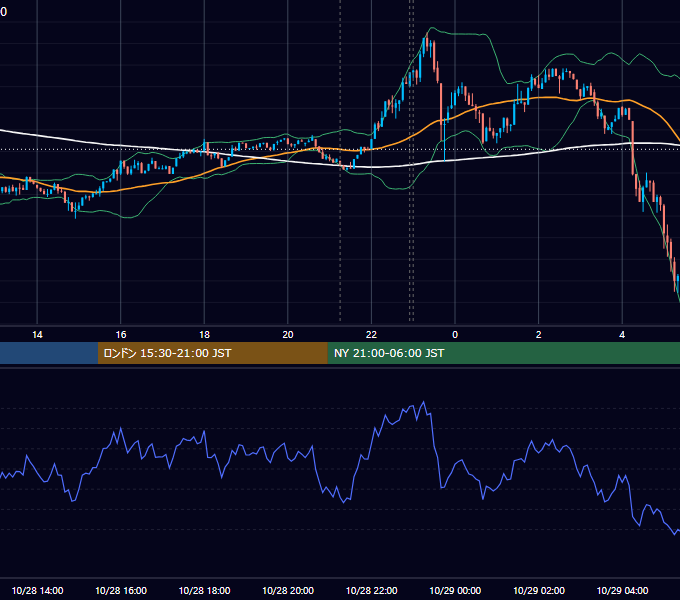
Task: Click the 10/28 16:00 date label
Action: [x=121, y=590]
